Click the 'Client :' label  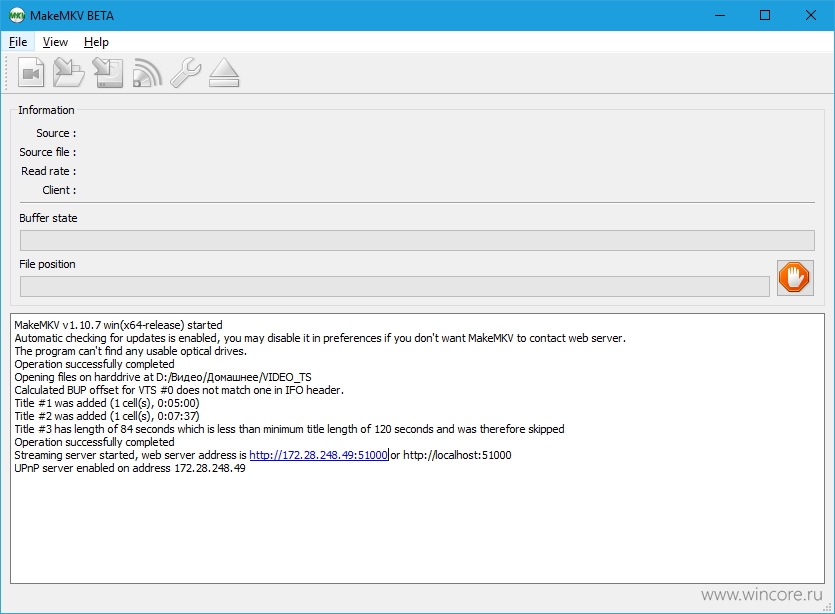59,190
